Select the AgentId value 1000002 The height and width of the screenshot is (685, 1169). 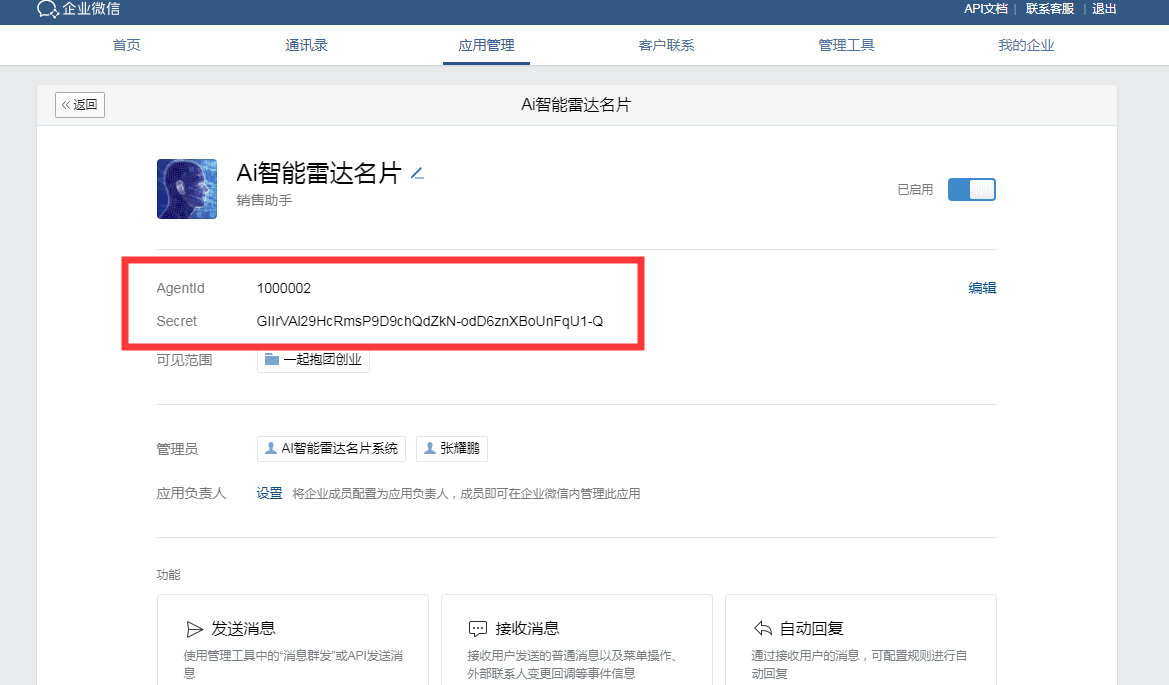coord(284,288)
